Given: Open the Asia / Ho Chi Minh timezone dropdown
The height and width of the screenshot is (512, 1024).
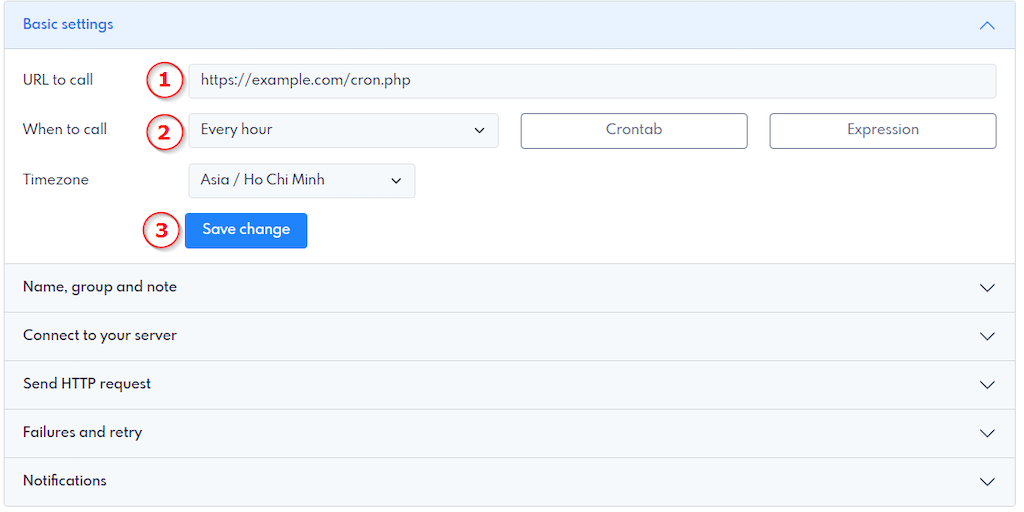Looking at the screenshot, I should click(x=301, y=181).
